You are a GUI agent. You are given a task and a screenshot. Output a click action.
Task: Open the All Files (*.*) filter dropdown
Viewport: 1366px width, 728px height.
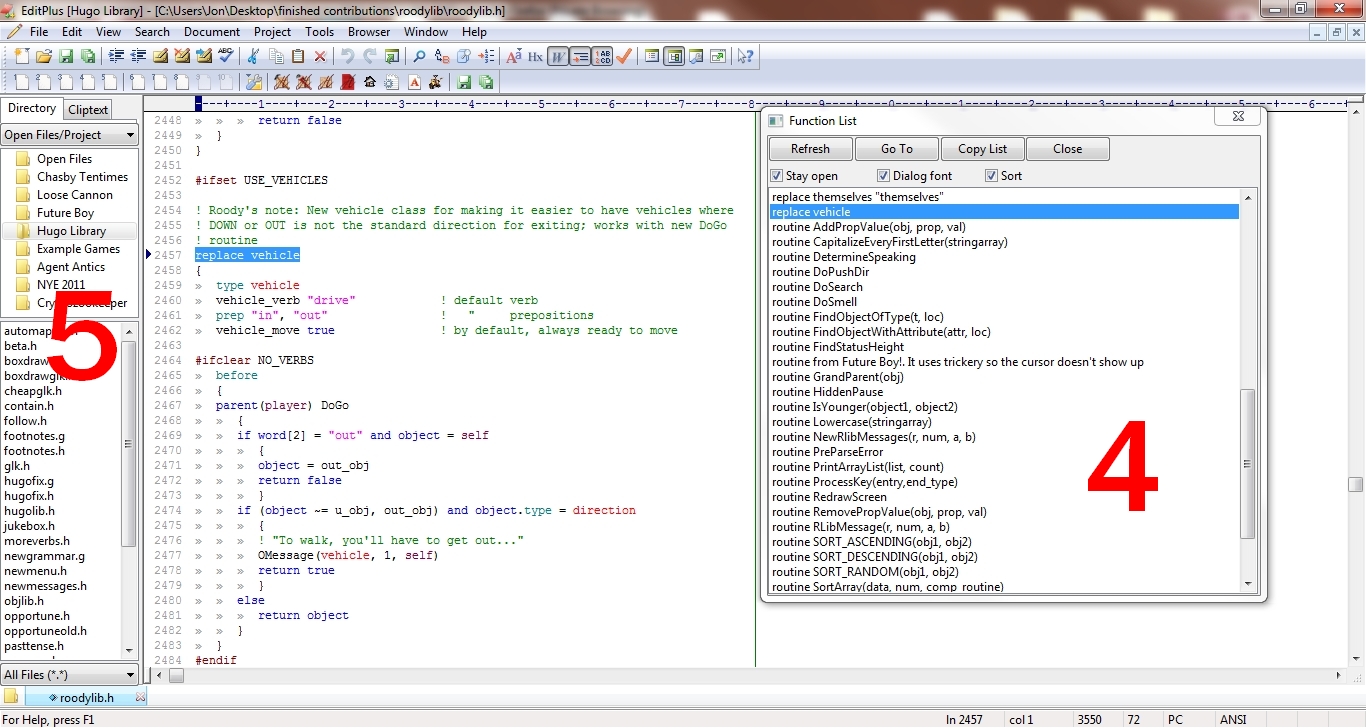coord(70,675)
